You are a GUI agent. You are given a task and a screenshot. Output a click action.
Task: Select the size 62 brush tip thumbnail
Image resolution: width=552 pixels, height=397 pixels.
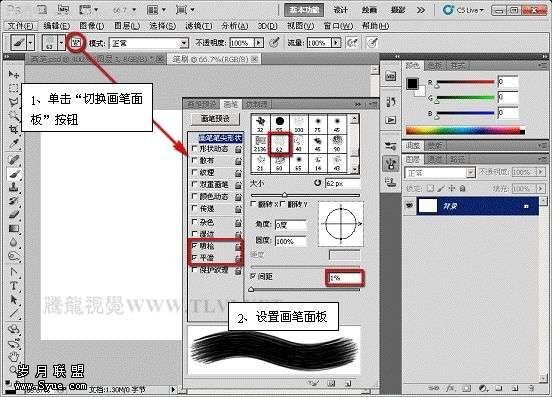coord(280,144)
